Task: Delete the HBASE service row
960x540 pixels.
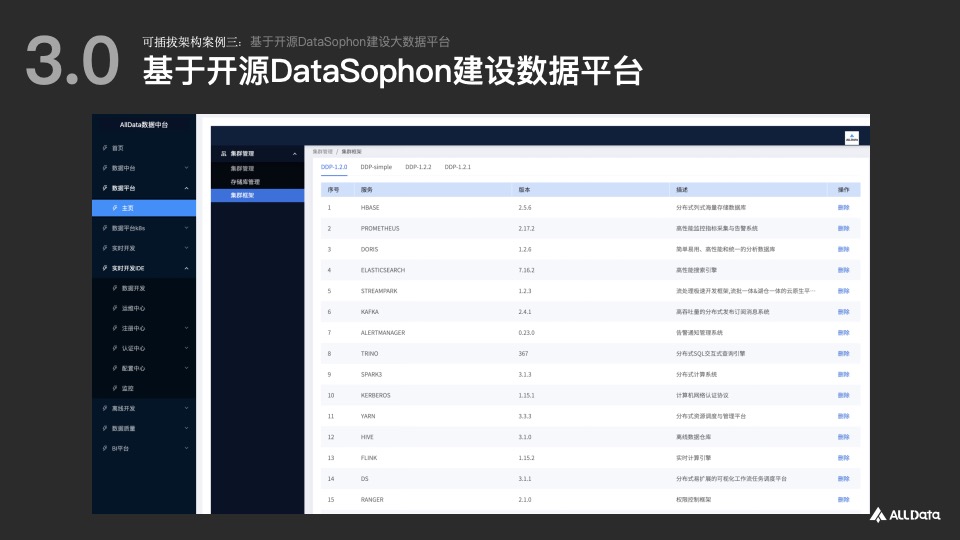Action: pos(843,208)
